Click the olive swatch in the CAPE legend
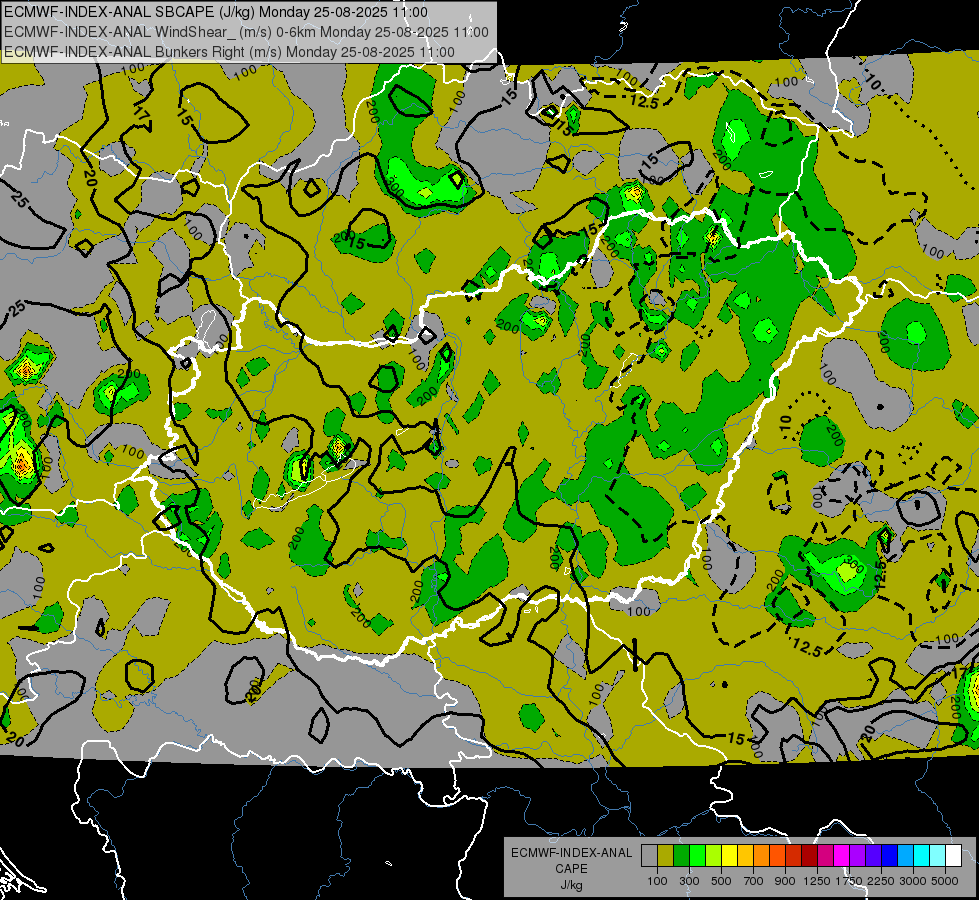The width and height of the screenshot is (979, 900). 666,855
